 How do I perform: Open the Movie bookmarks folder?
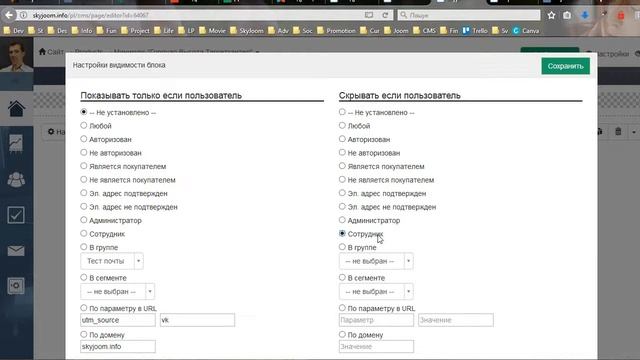tap(212, 31)
